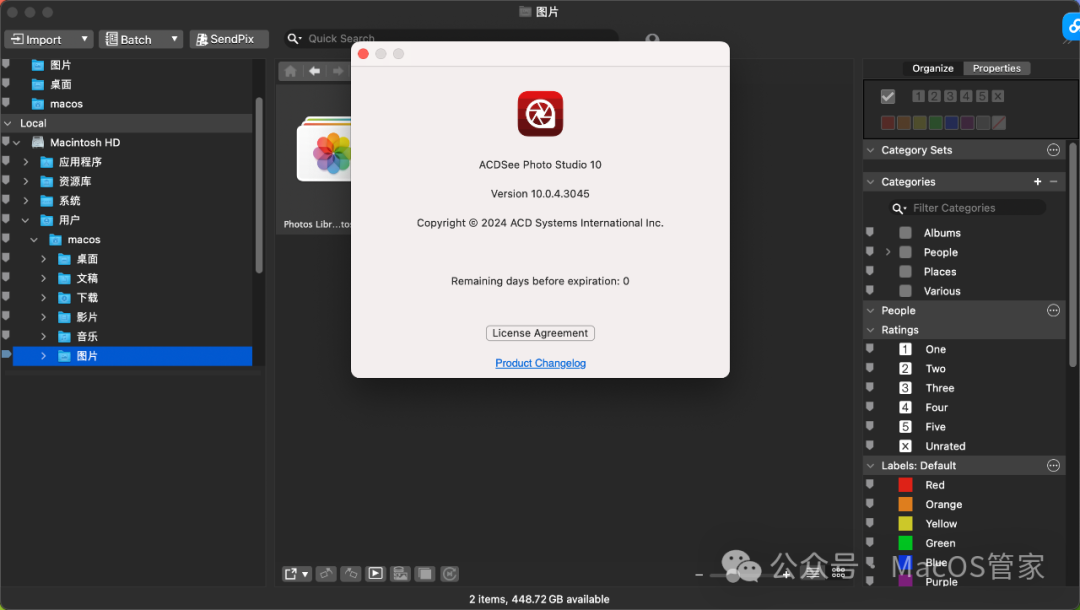Switch to the Organize tab

(x=933, y=68)
